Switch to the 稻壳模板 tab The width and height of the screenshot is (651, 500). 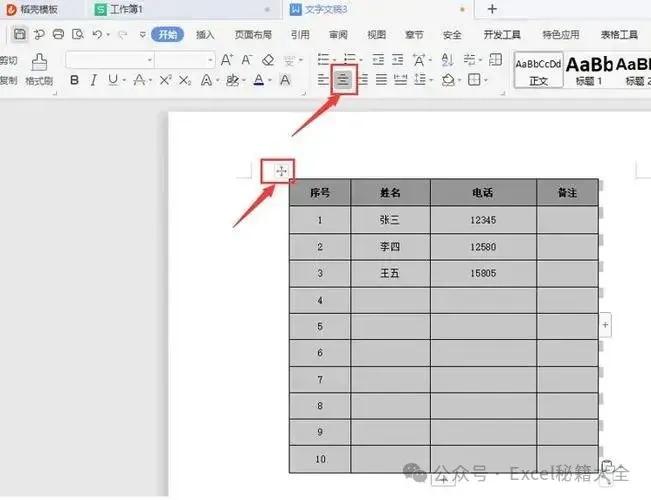click(39, 9)
